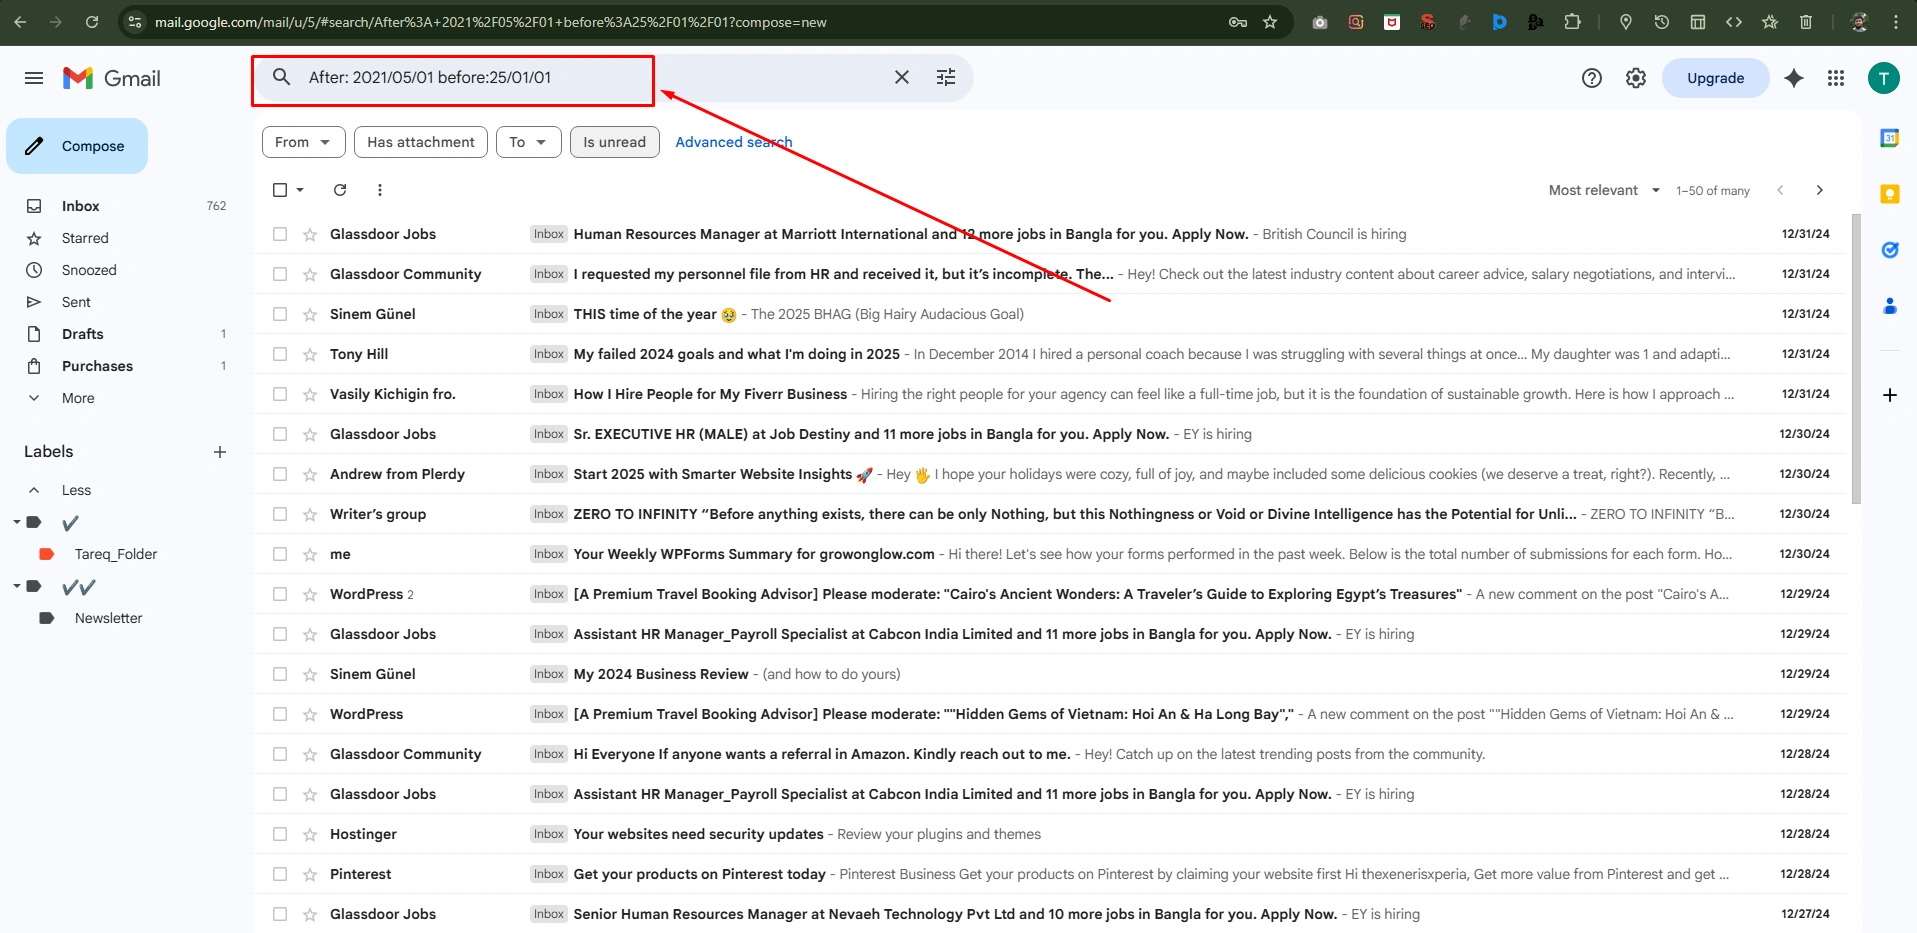1917x933 pixels.
Task: Tick the Vasily Kichigin email checkbox
Action: [280, 394]
